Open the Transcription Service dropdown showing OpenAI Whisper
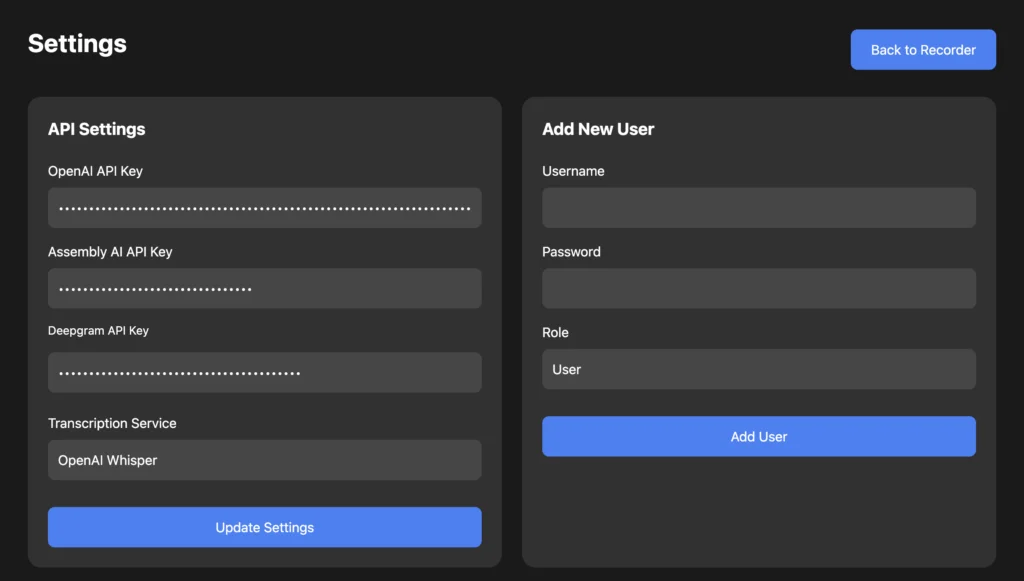1024x581 pixels. coord(264,460)
